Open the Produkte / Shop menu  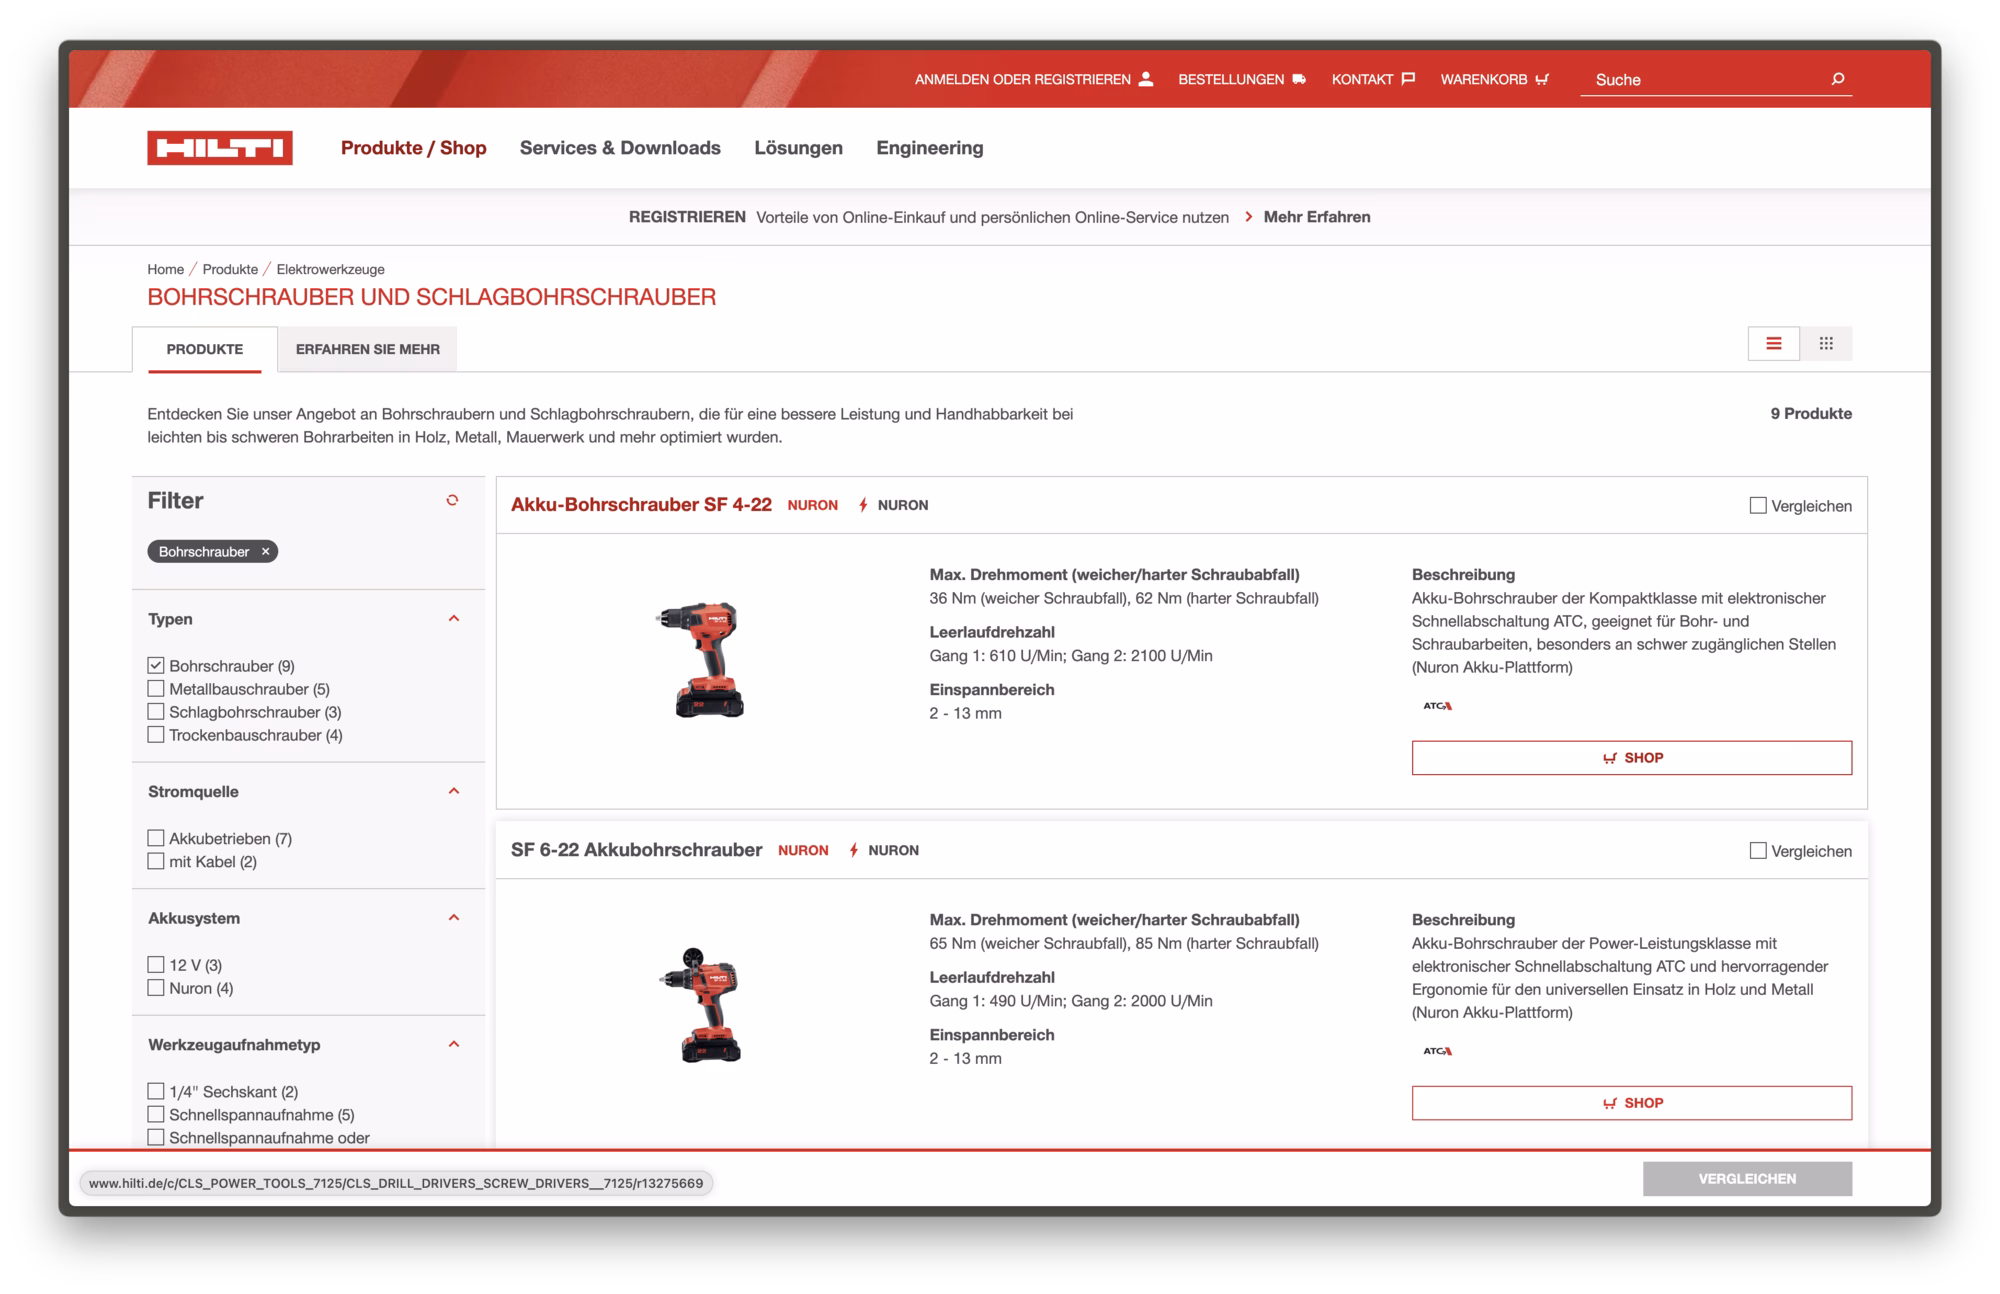413,148
